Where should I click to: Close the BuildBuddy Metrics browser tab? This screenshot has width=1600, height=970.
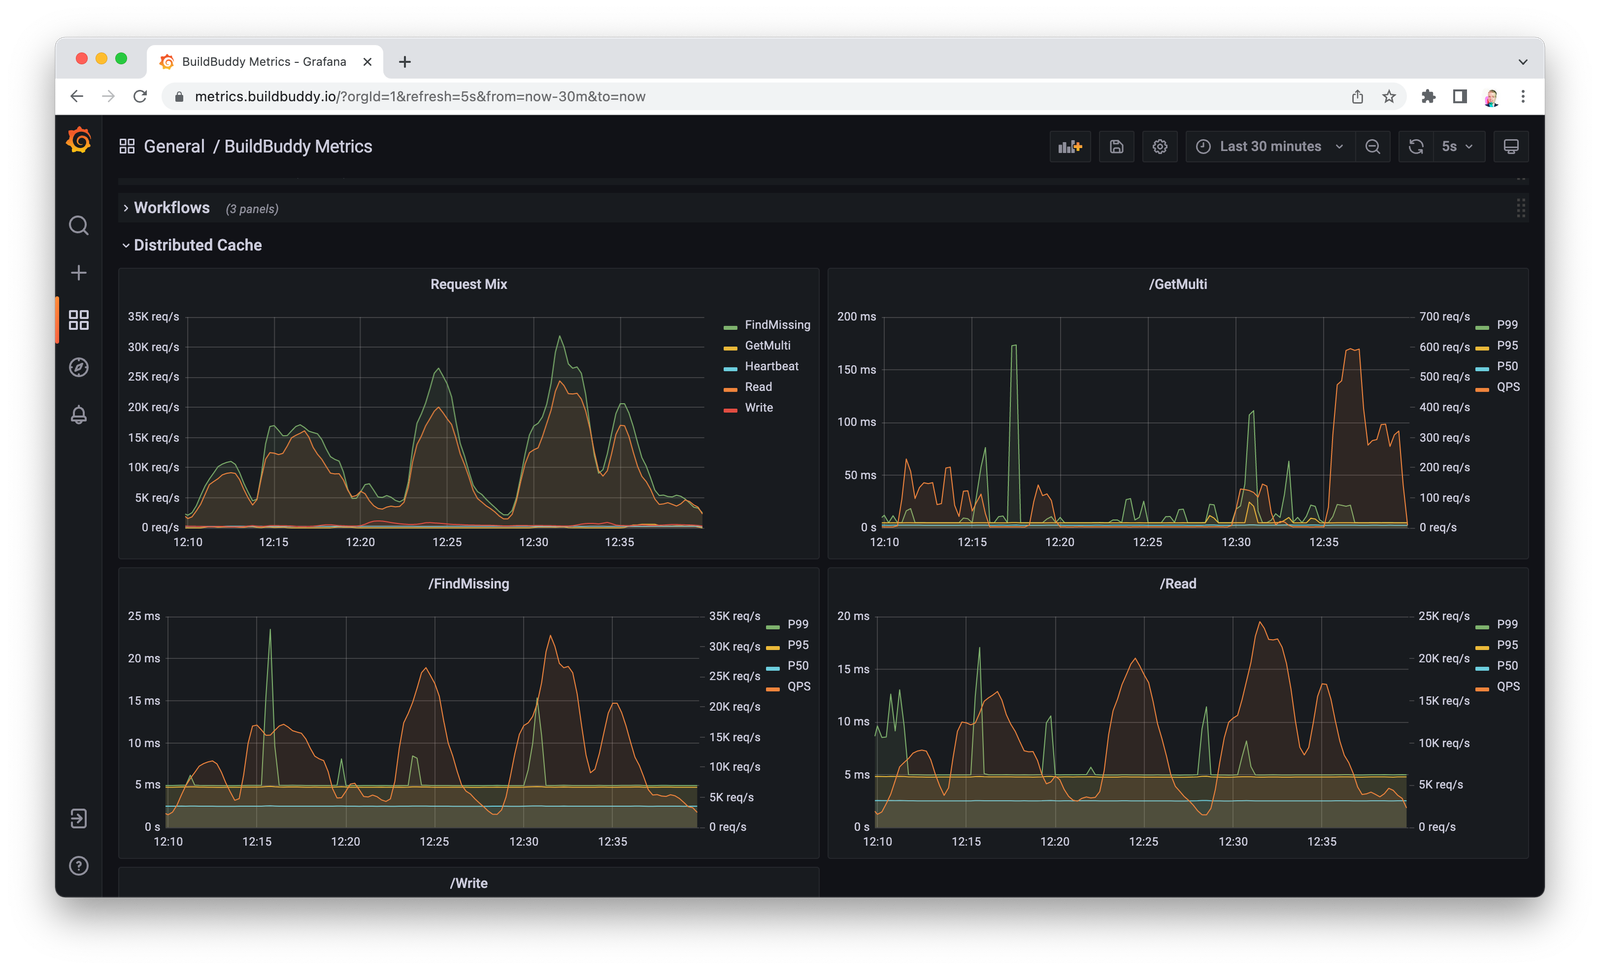coord(367,62)
